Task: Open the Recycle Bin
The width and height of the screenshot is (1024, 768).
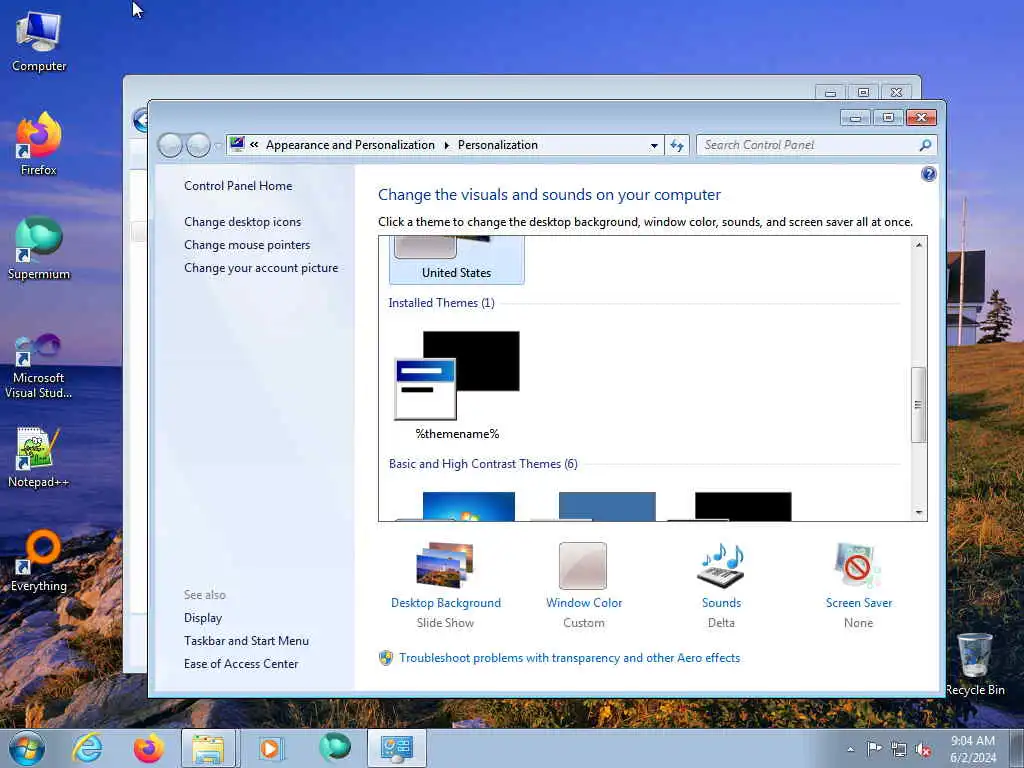Action: pos(974,664)
